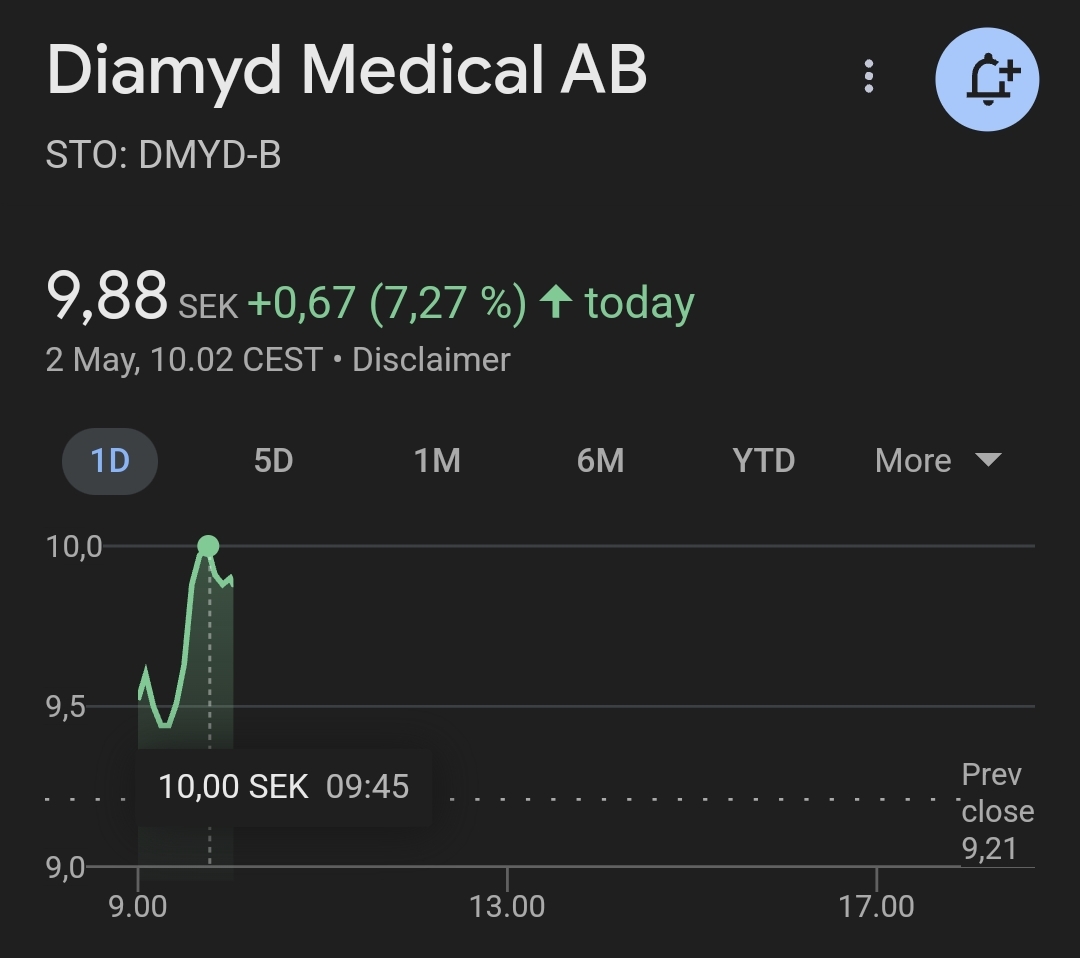The width and height of the screenshot is (1080, 958).
Task: Click the dropdown arrow beside More
Action: (988, 460)
